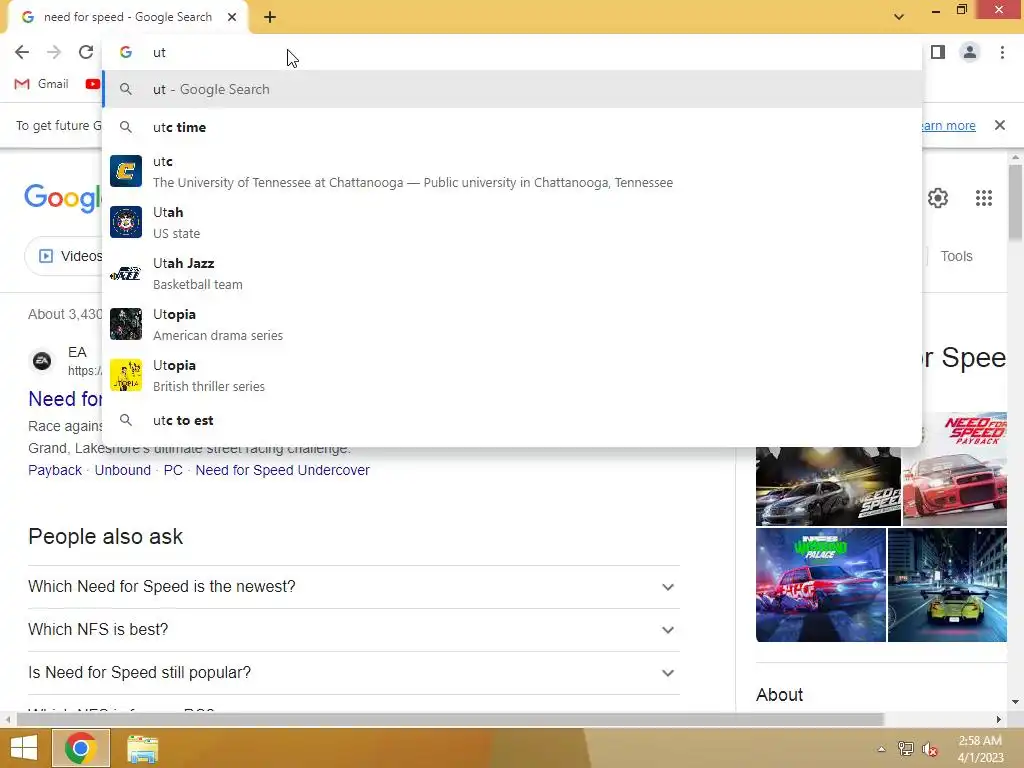Click the UTC university logo icon
This screenshot has width=1024, height=768.
(126, 172)
